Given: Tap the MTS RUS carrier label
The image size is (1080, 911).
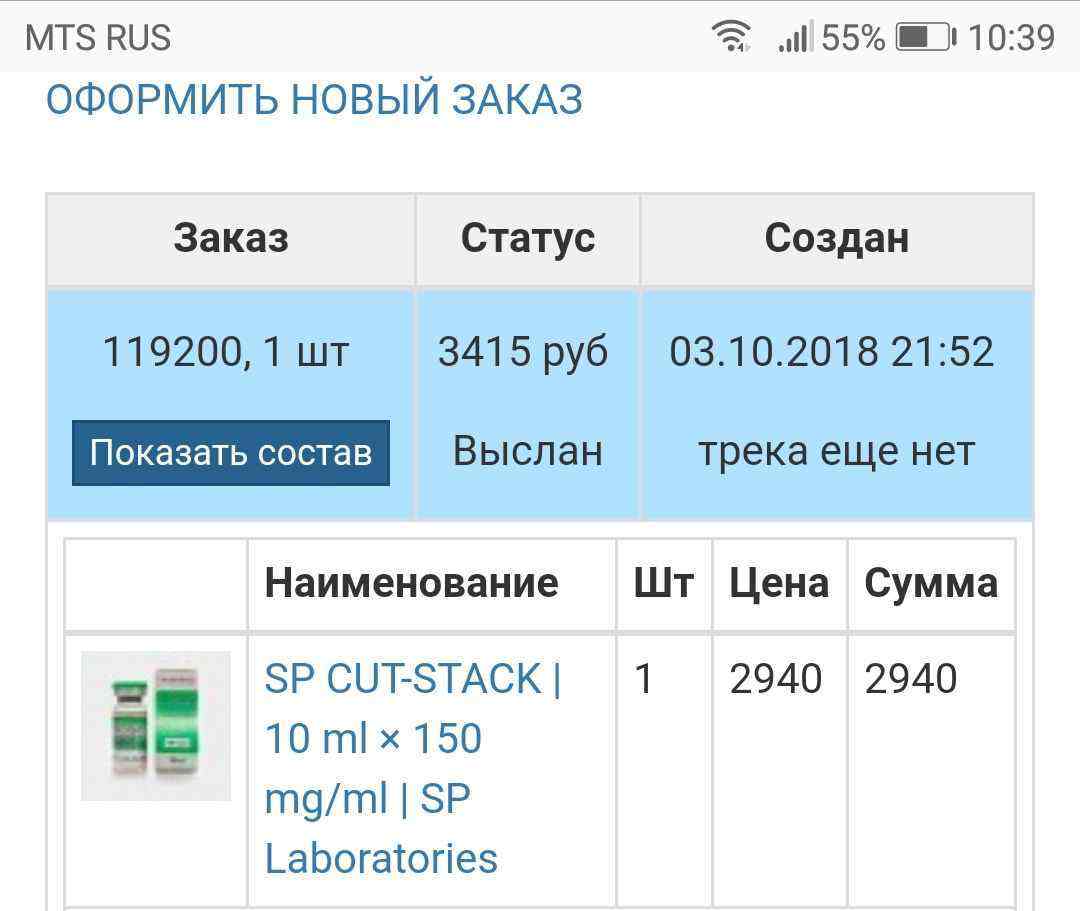Looking at the screenshot, I should click(x=98, y=38).
